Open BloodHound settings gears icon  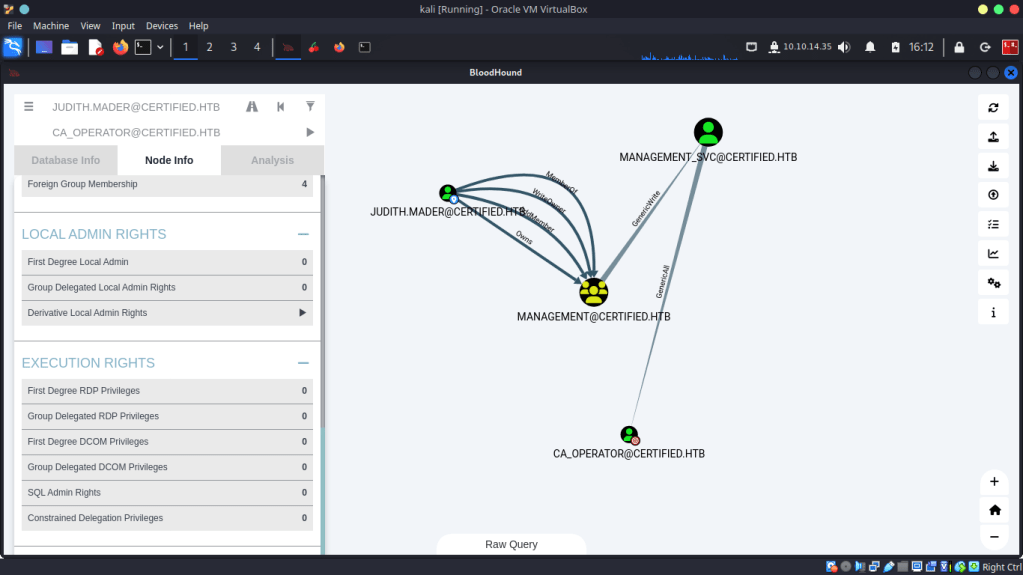[993, 283]
